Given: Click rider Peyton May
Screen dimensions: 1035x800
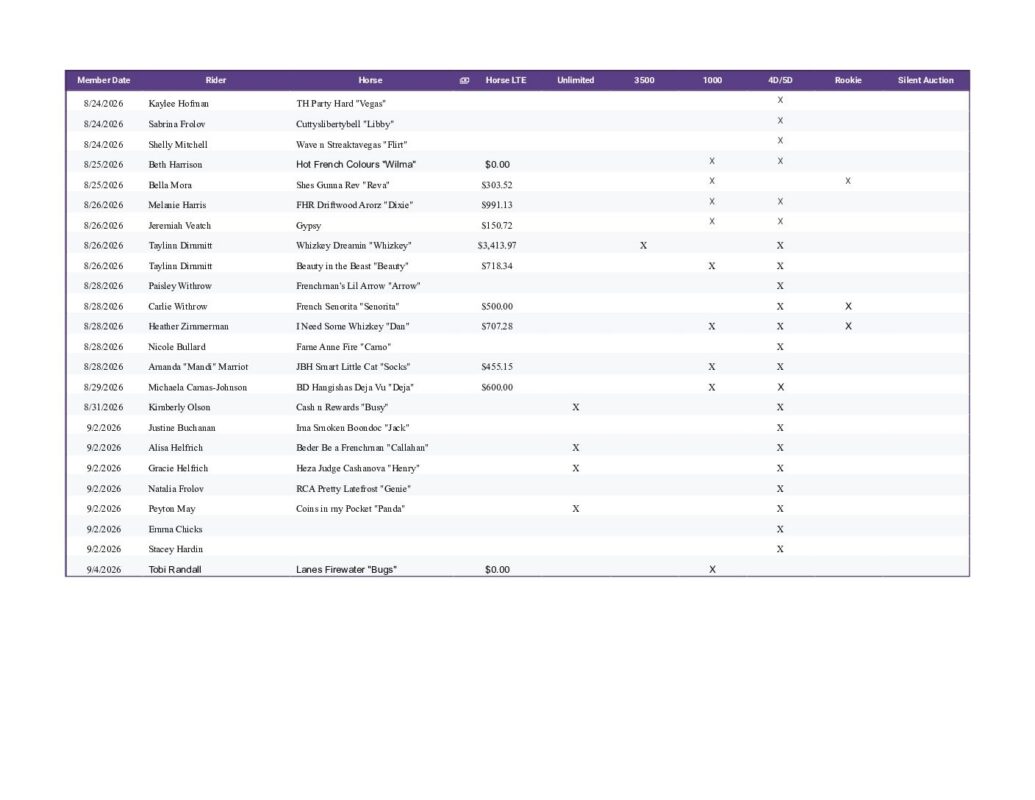Looking at the screenshot, I should (172, 509).
